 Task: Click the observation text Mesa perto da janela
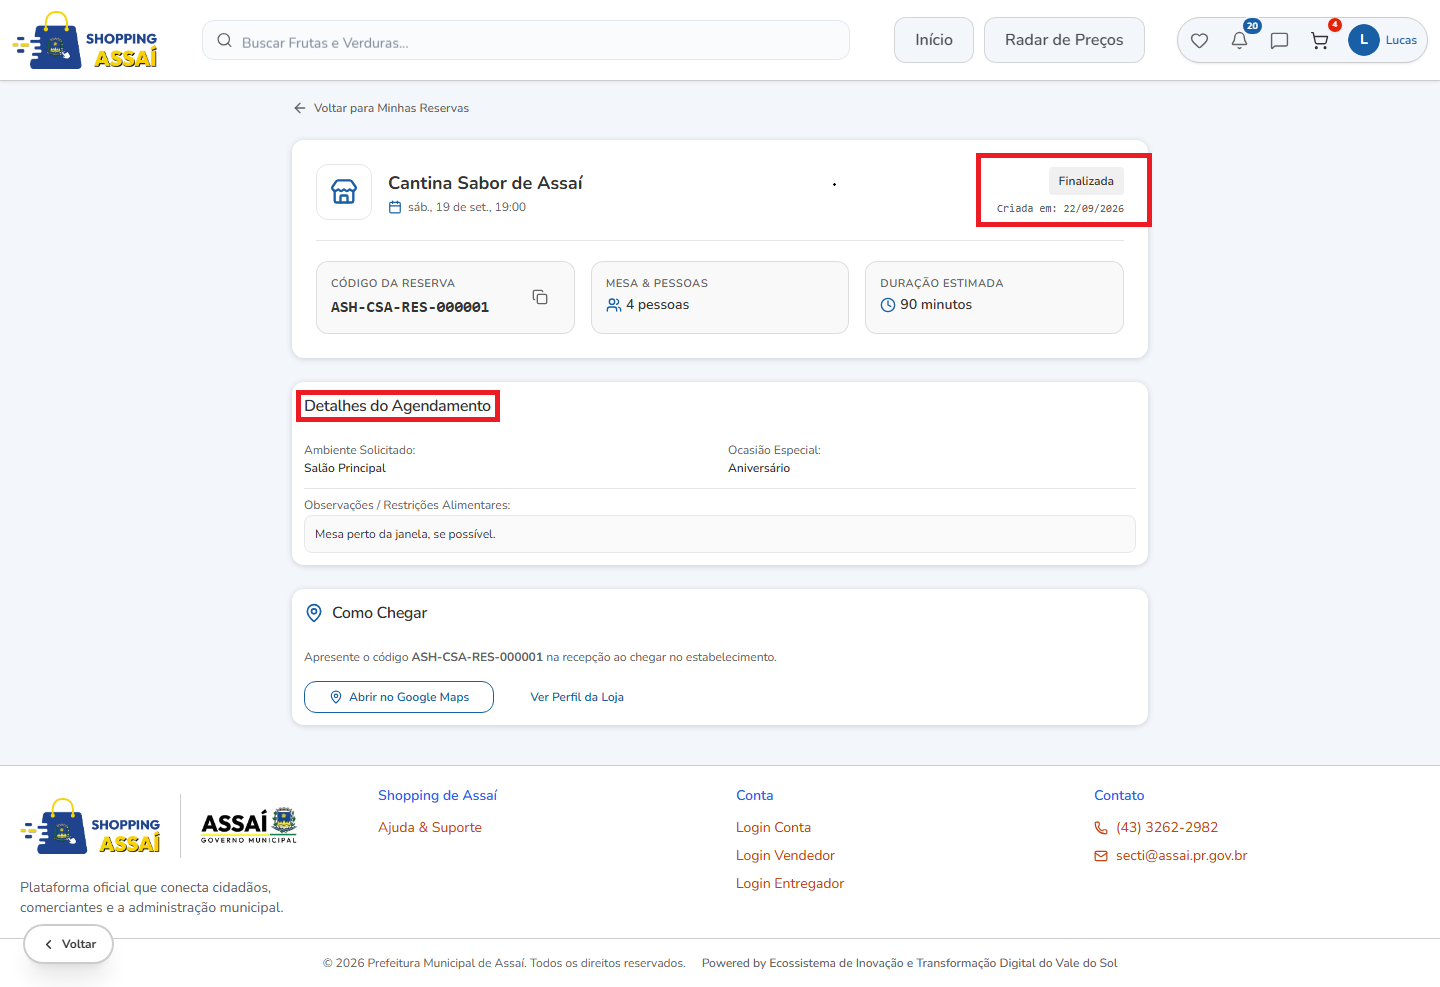(x=405, y=534)
